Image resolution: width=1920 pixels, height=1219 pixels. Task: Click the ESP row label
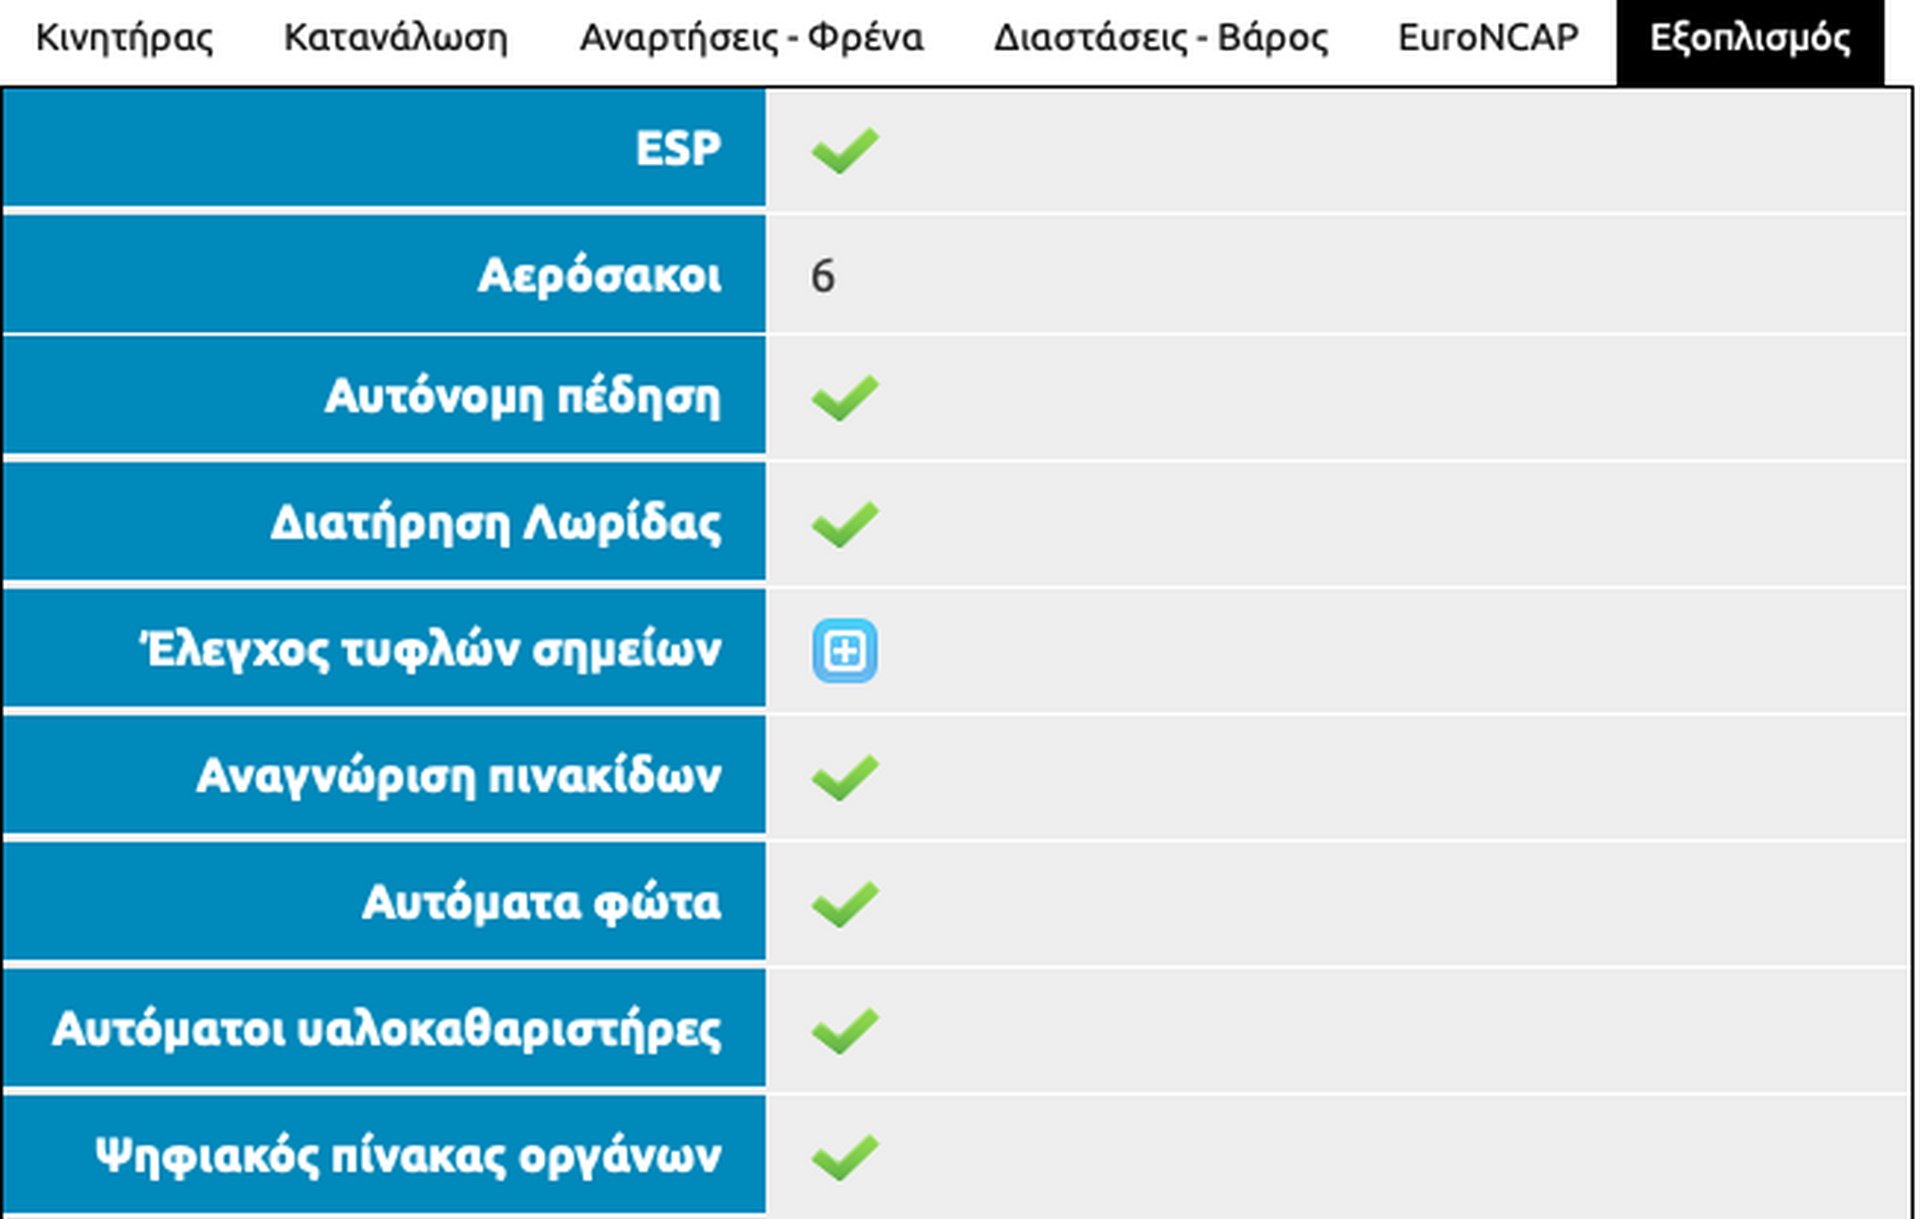click(678, 150)
